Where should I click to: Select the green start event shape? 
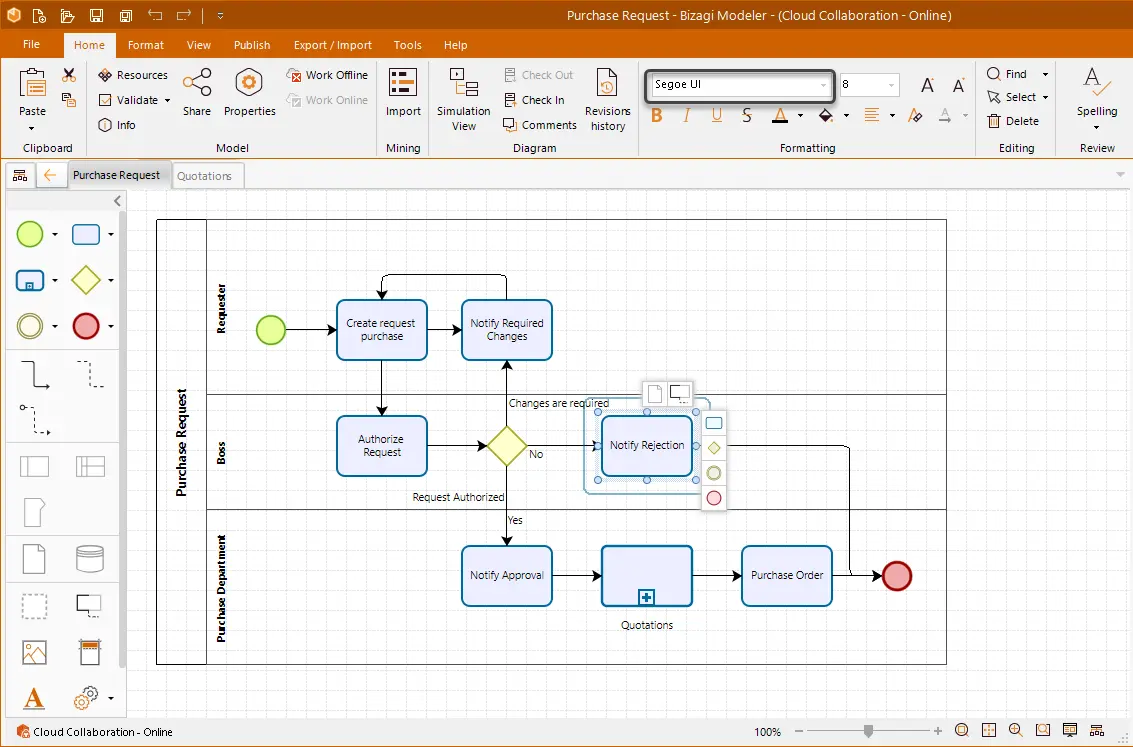coord(30,234)
